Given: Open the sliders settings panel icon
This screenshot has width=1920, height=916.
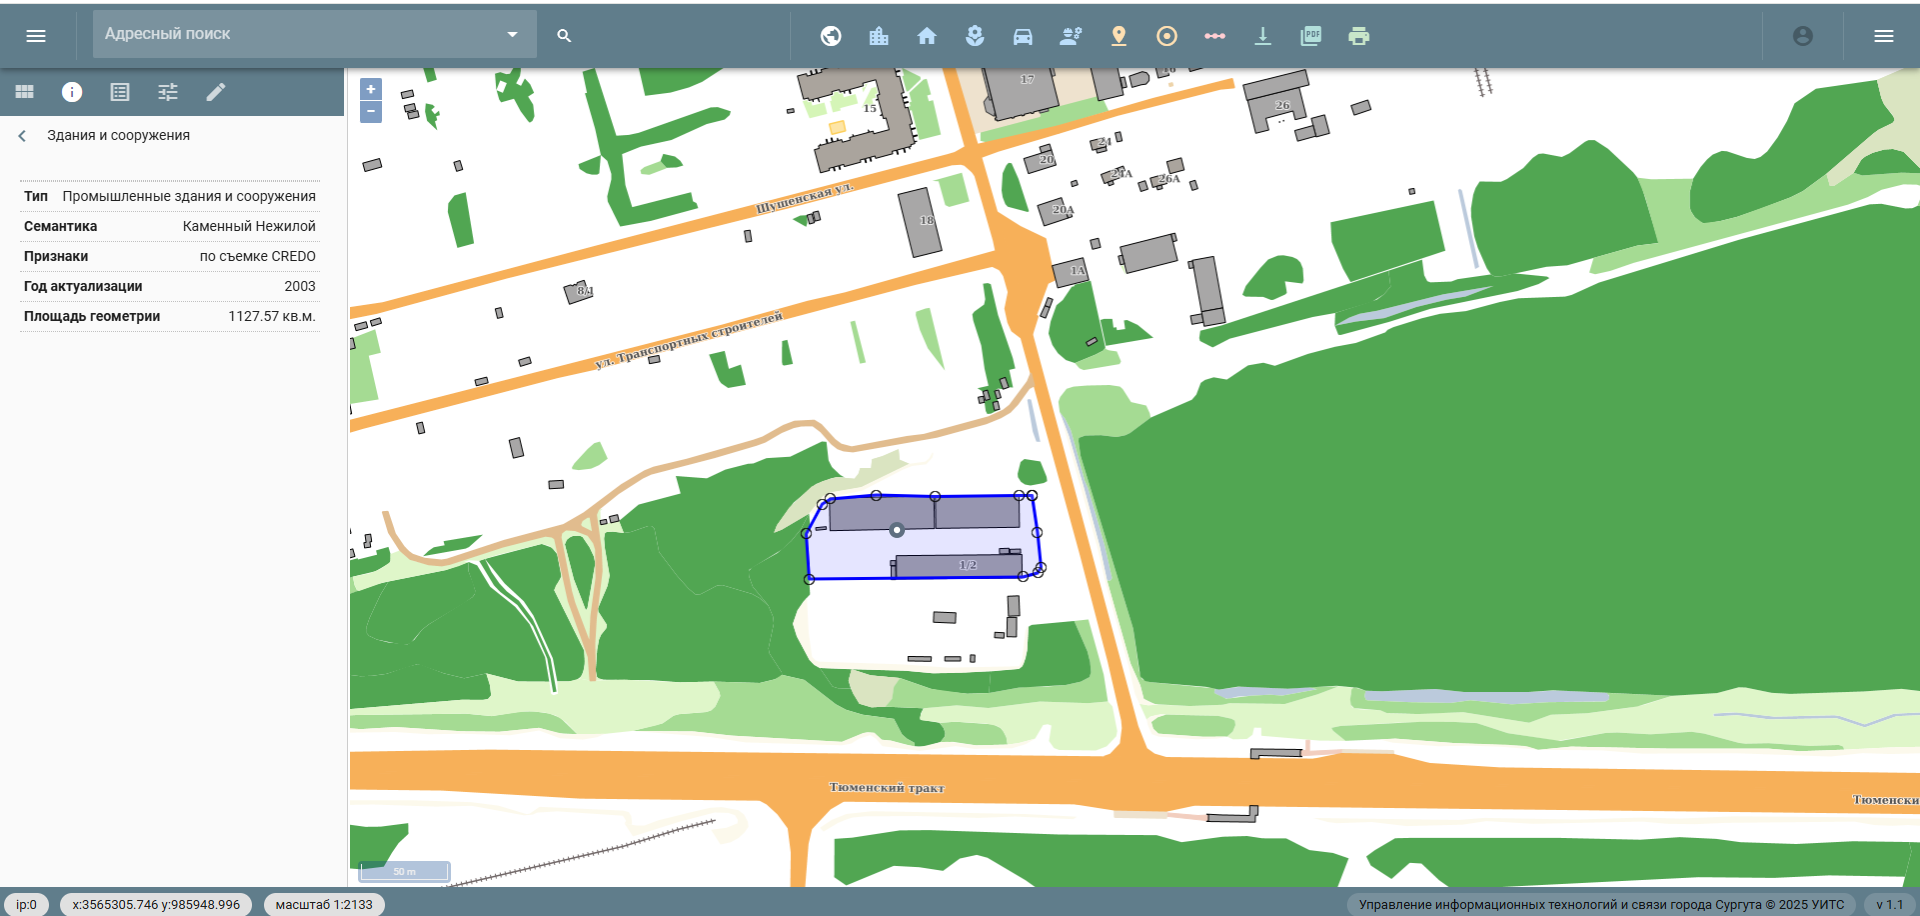Looking at the screenshot, I should click(x=168, y=92).
